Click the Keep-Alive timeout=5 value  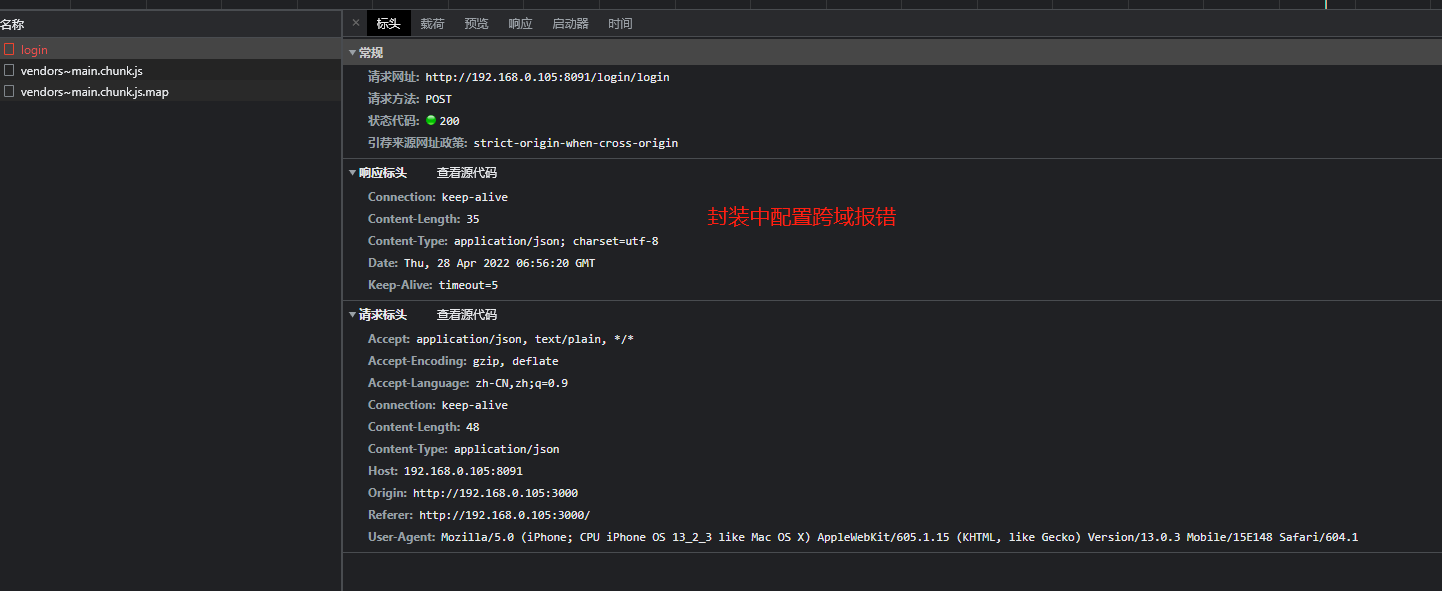[468, 285]
